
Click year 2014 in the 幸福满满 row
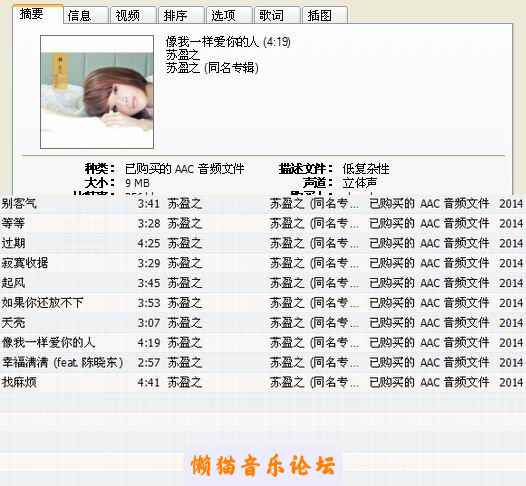click(x=511, y=362)
